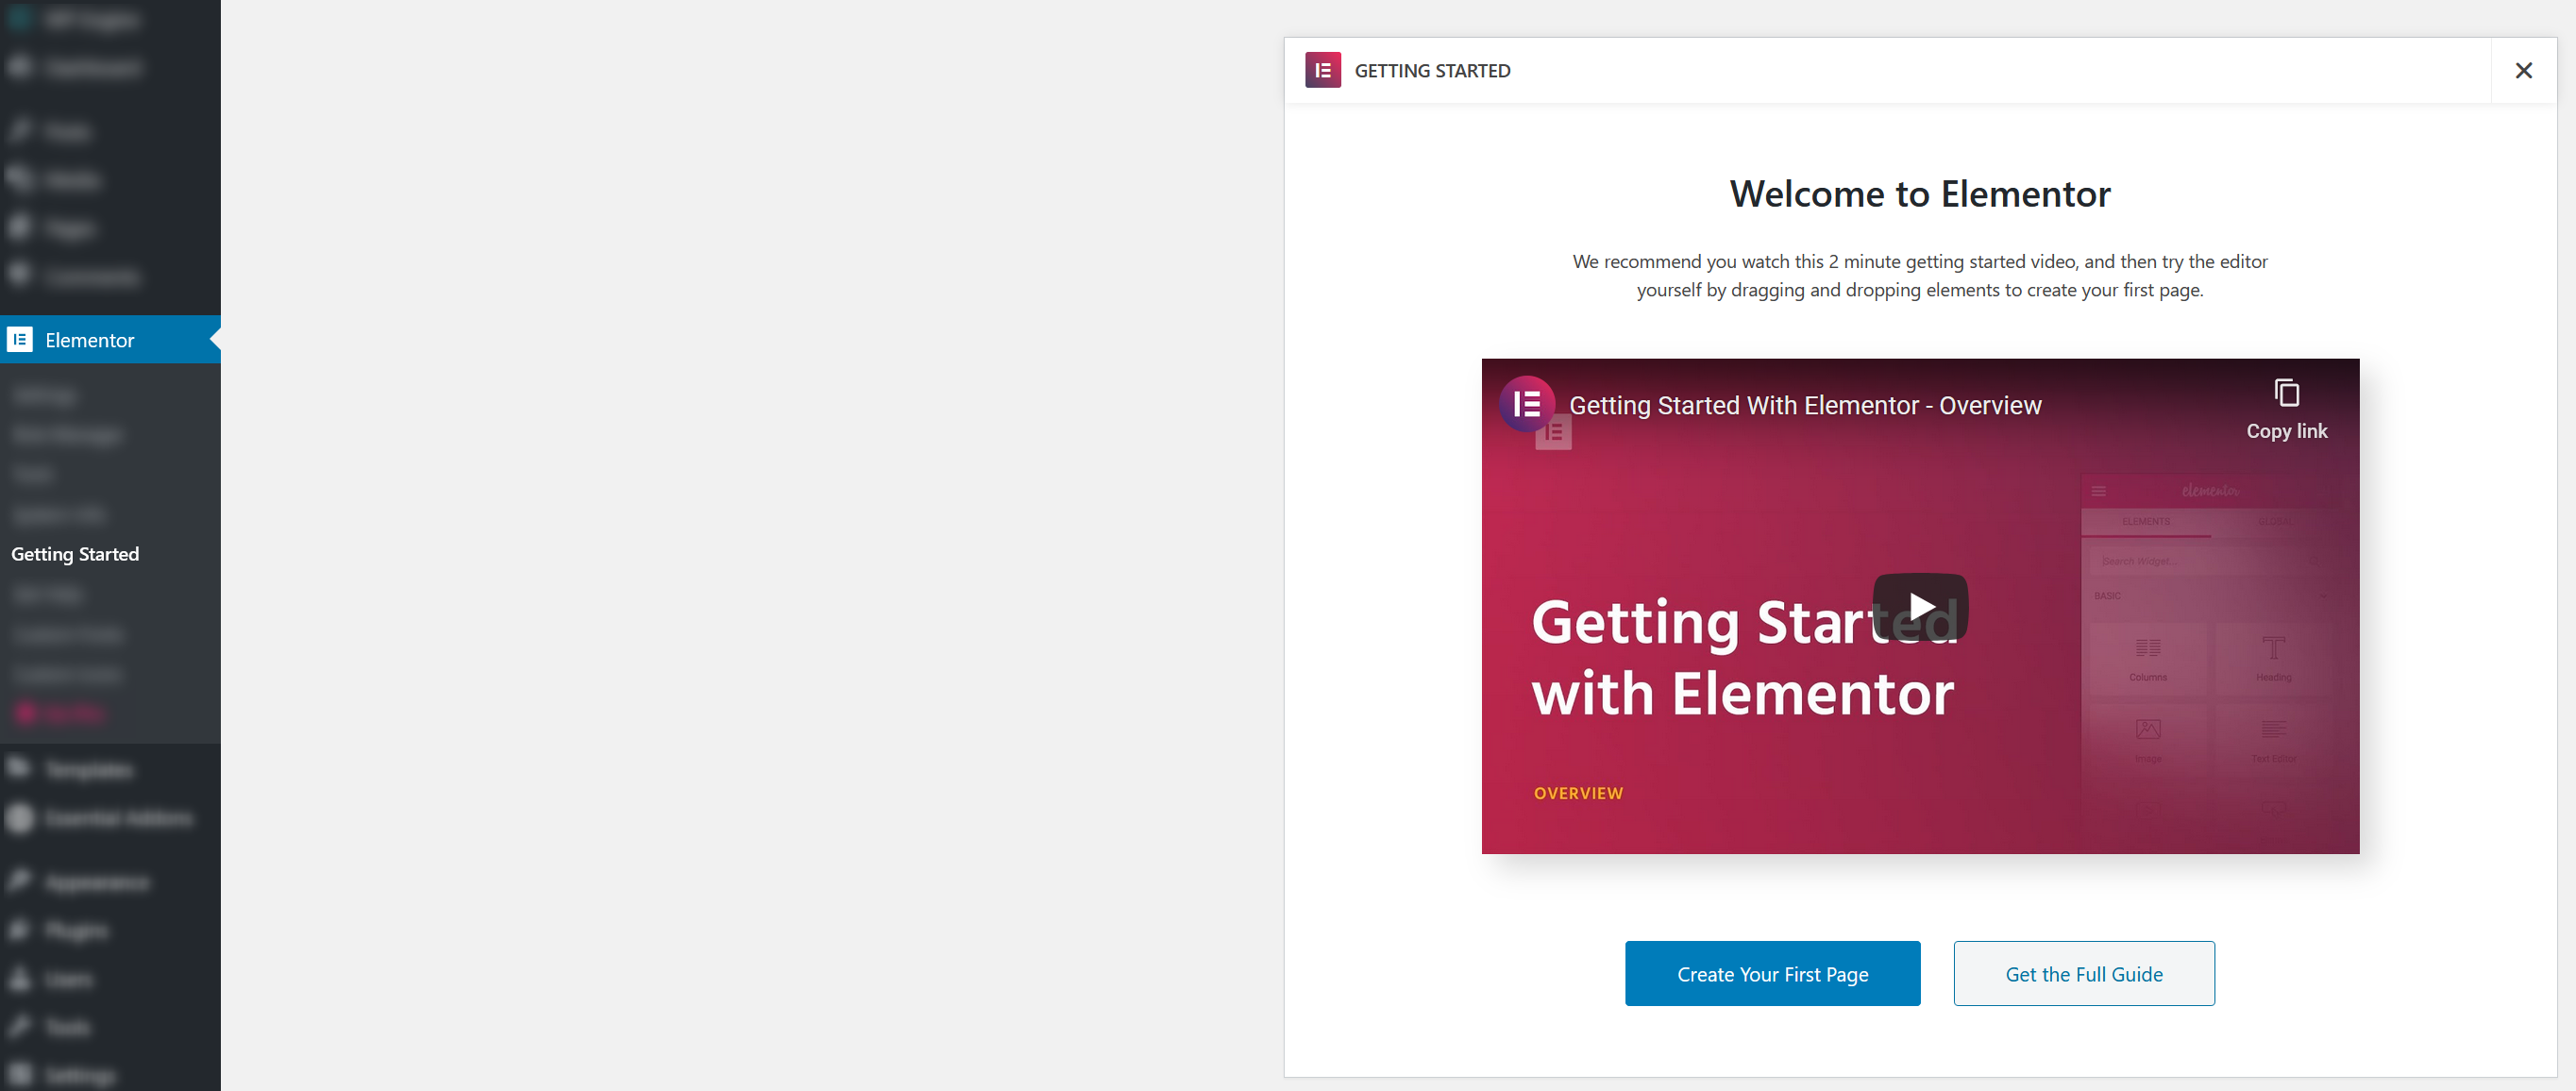Viewport: 2576px width, 1091px height.
Task: Open the Settings icon at sidebar bottom
Action: click(20, 1074)
